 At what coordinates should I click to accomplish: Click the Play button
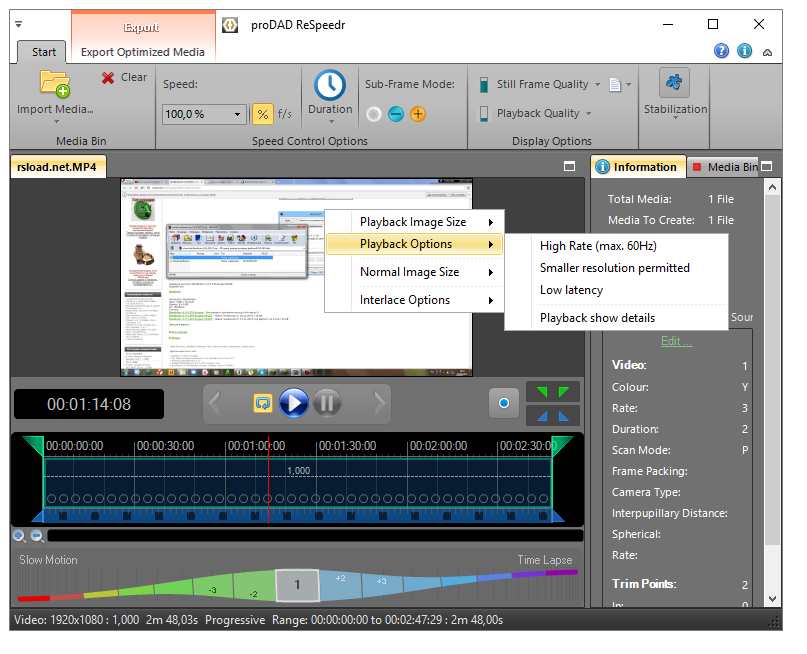point(294,403)
